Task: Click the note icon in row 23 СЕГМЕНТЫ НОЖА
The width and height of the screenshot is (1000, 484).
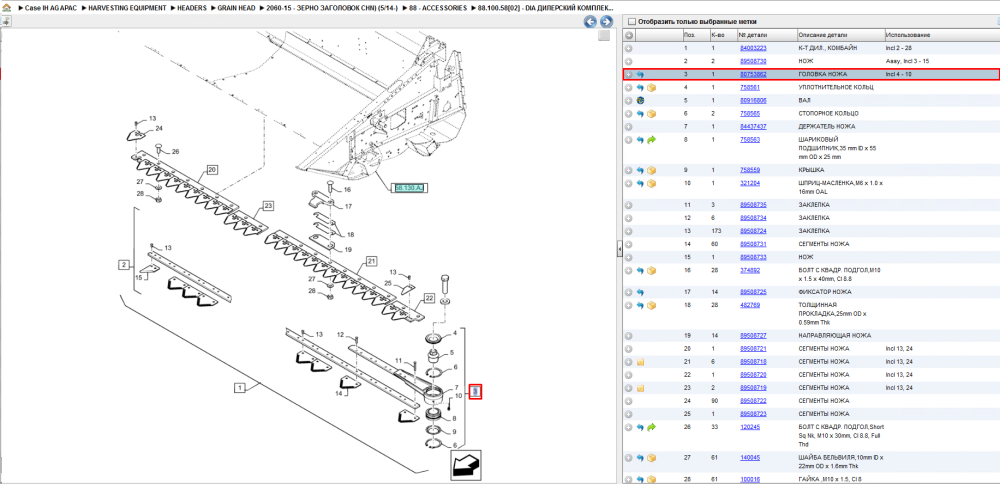Action: pos(640,388)
